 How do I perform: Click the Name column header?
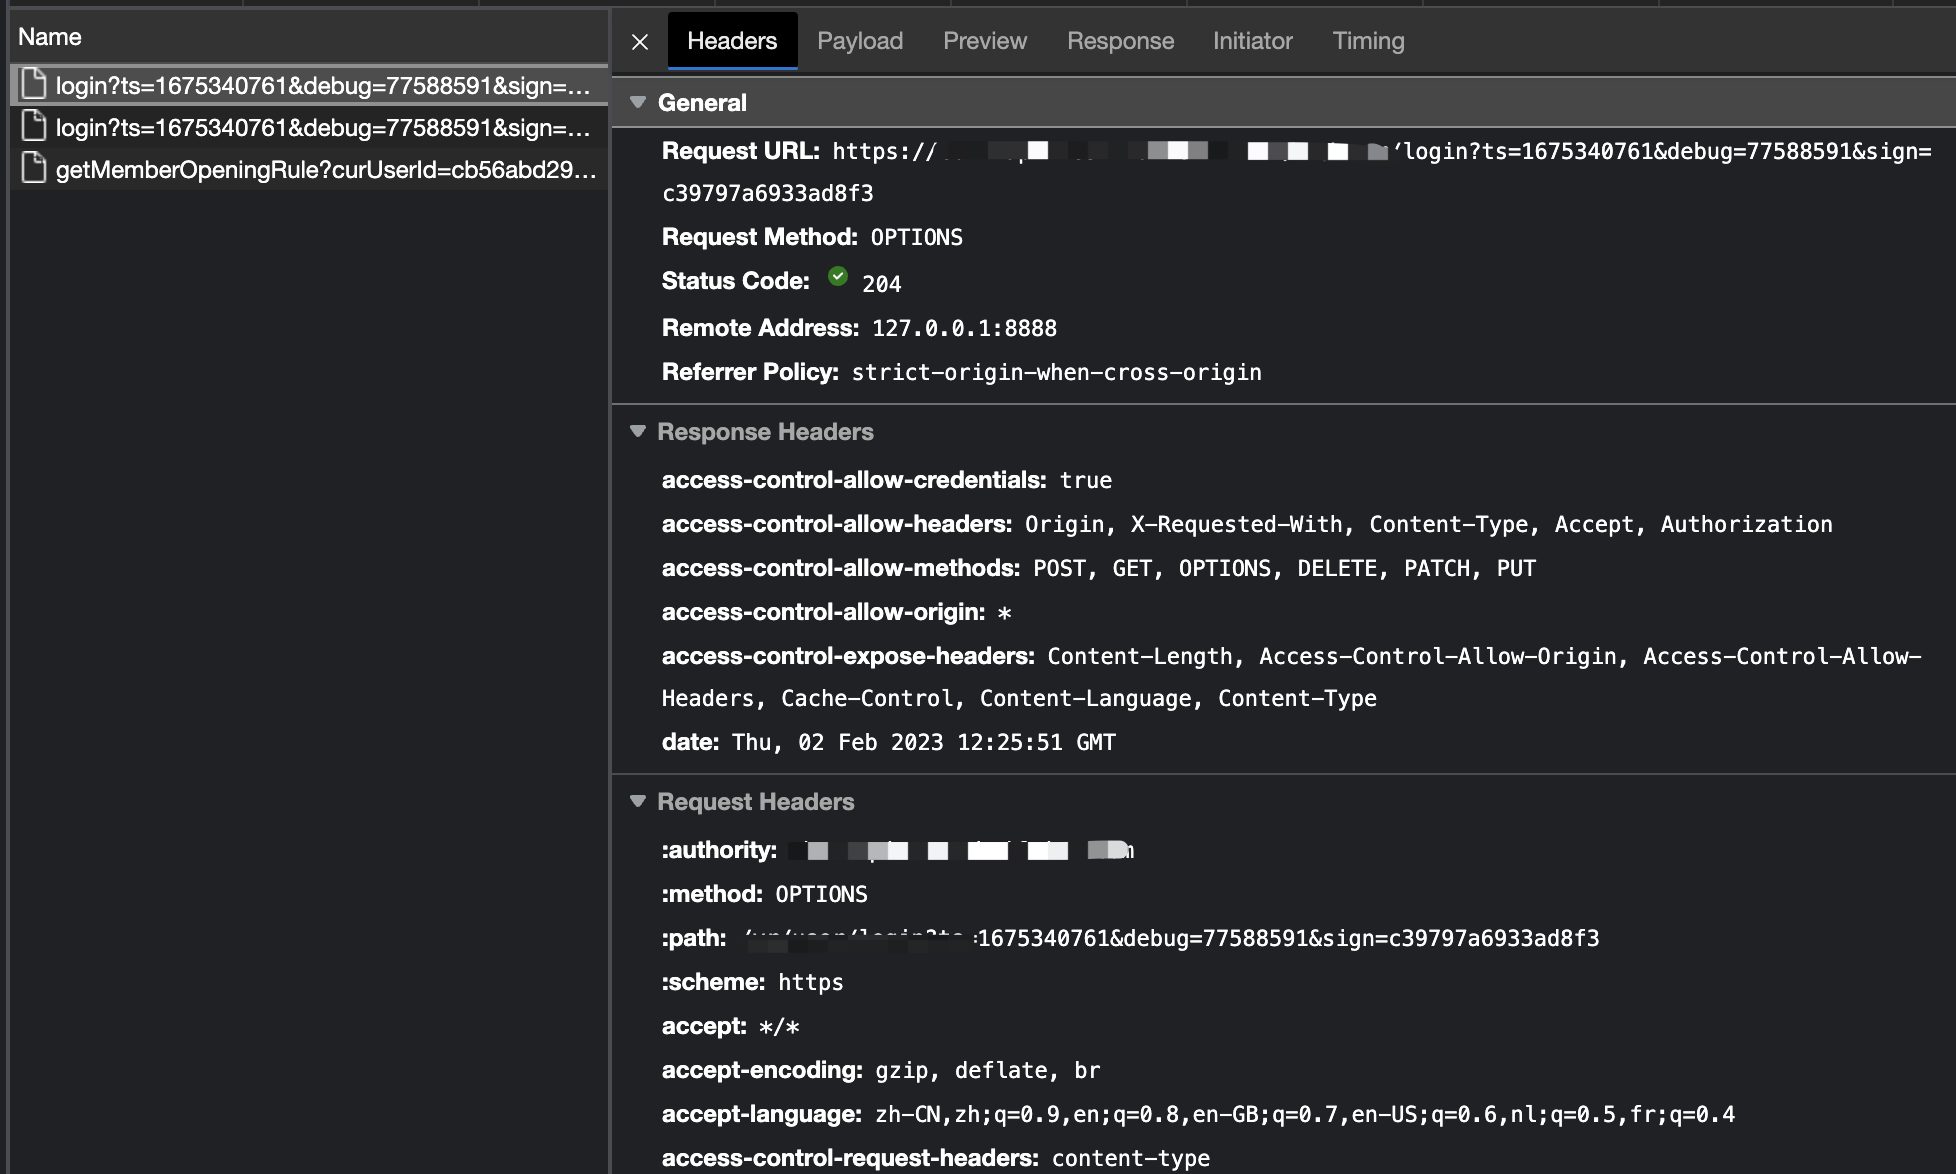tap(50, 37)
